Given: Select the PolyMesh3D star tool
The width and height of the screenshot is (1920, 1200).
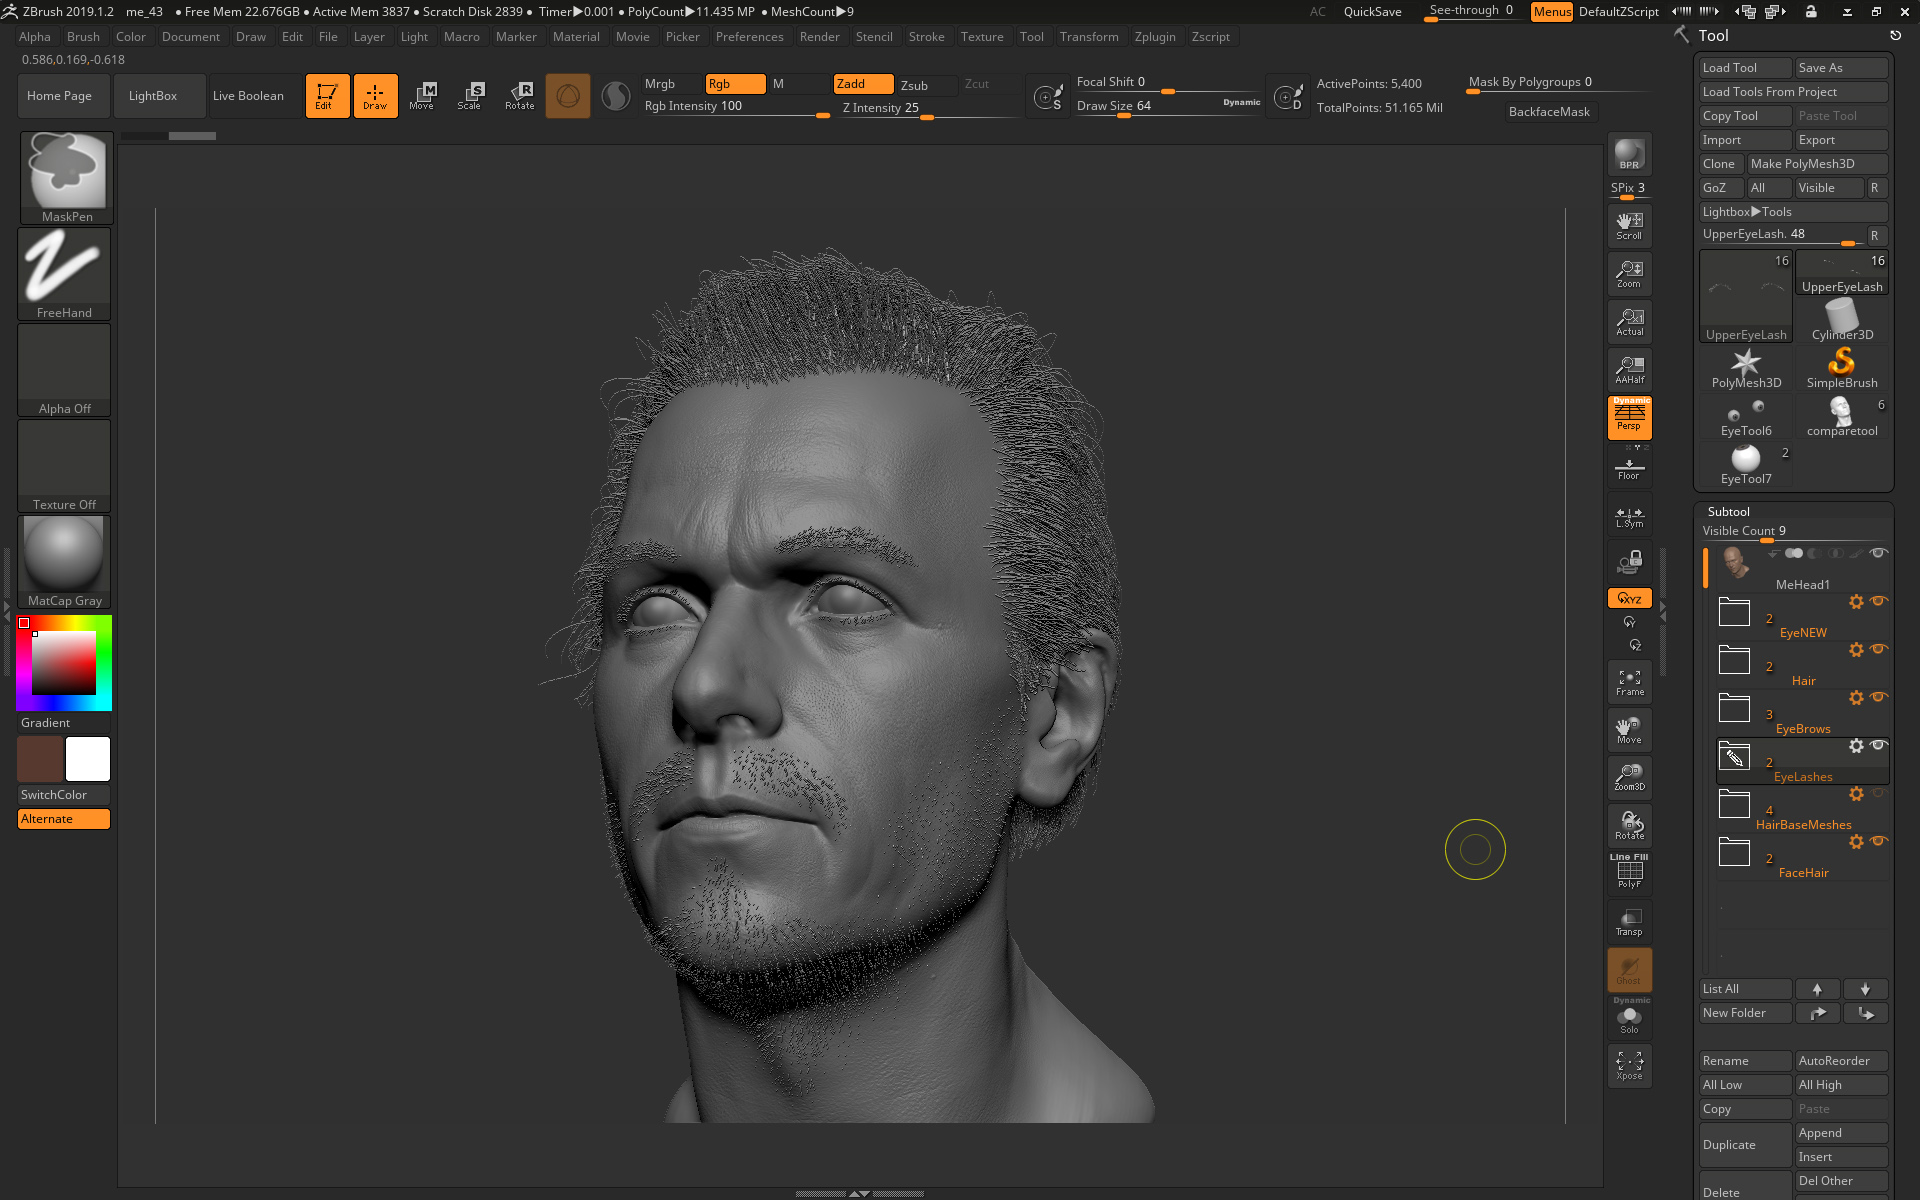Looking at the screenshot, I should click(x=1746, y=368).
